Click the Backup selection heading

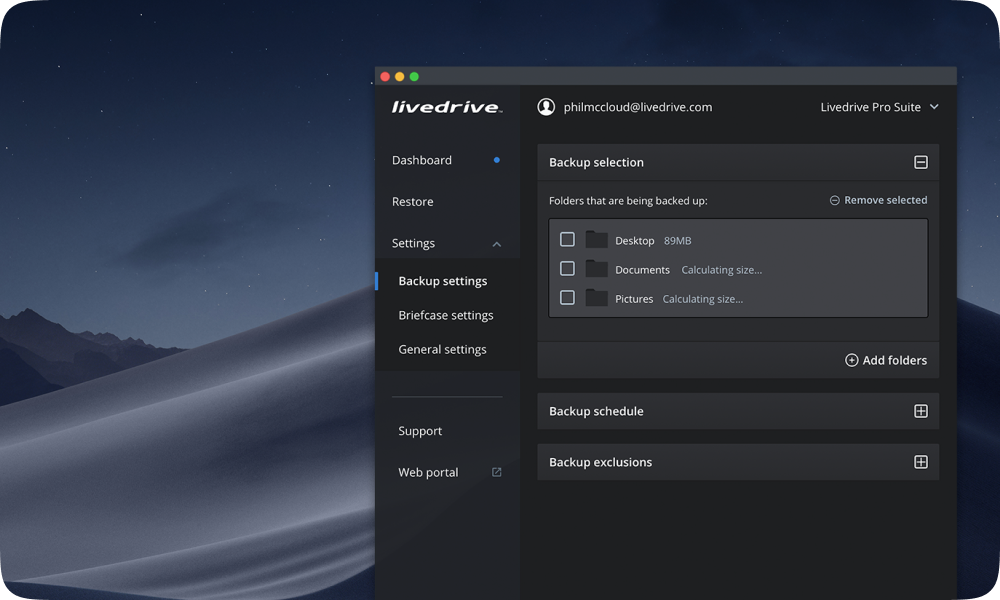596,163
